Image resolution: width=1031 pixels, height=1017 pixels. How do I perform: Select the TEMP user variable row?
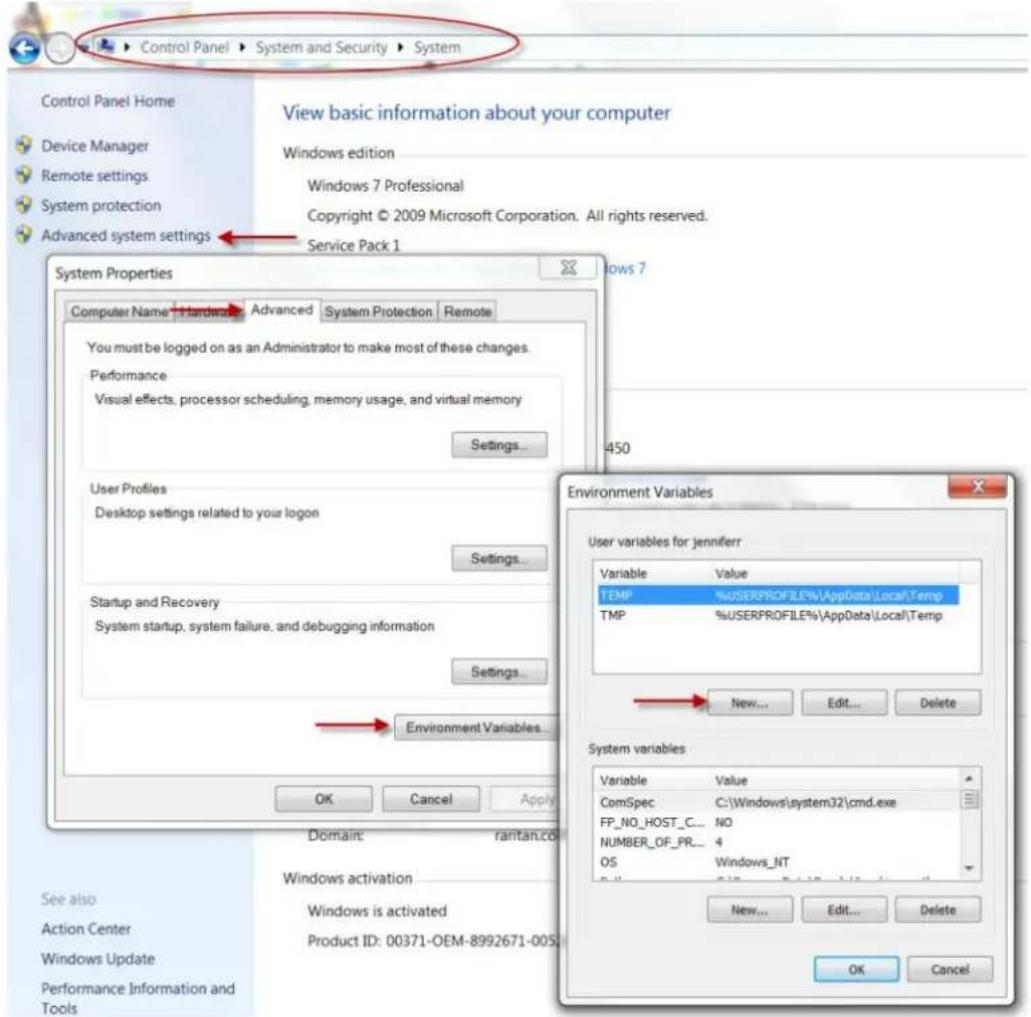point(778,596)
